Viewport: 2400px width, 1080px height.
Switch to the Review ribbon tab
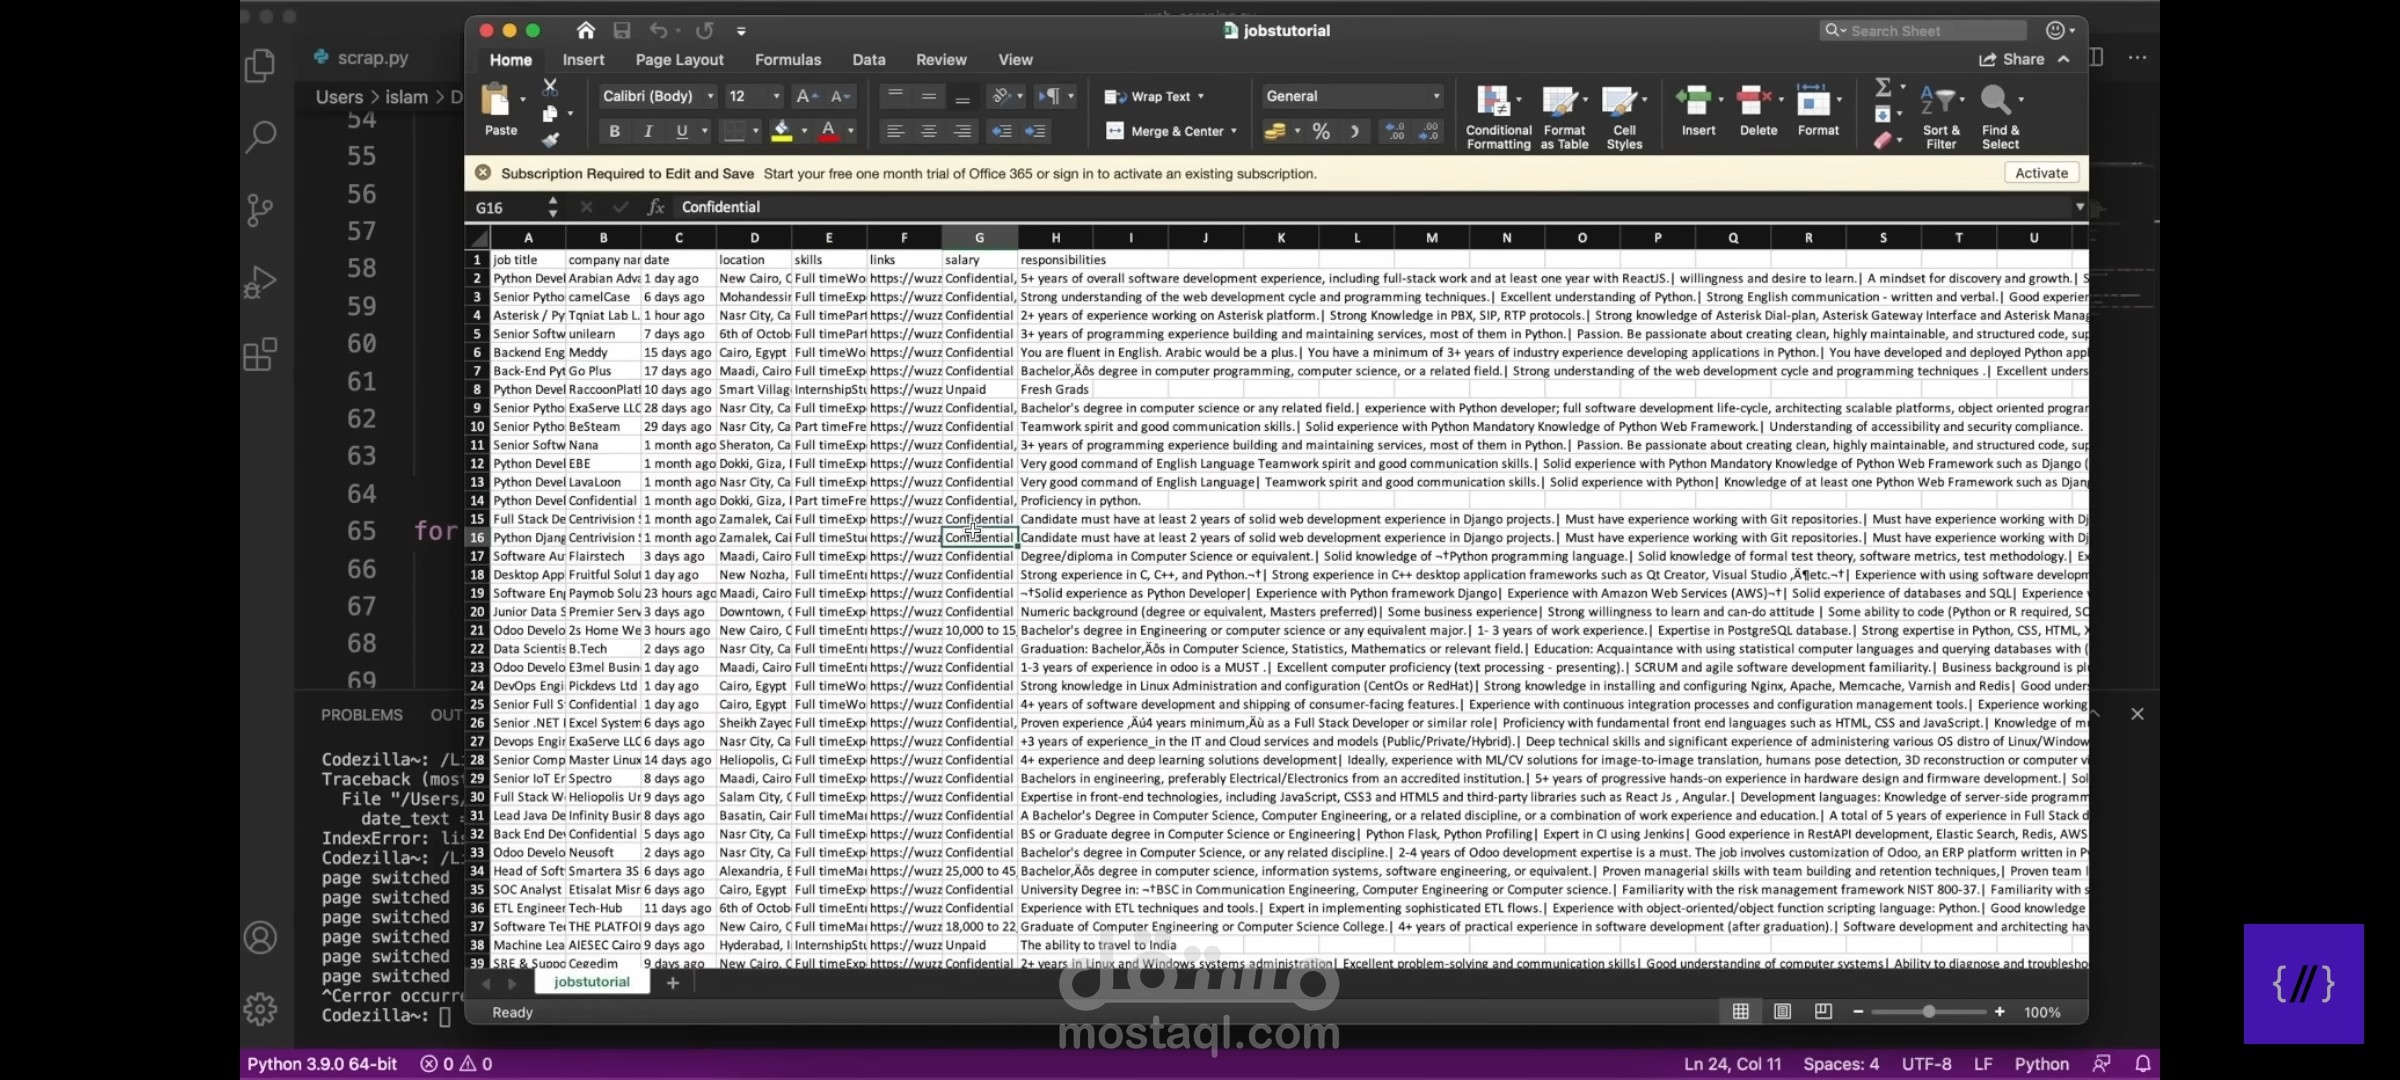pyautogui.click(x=941, y=60)
